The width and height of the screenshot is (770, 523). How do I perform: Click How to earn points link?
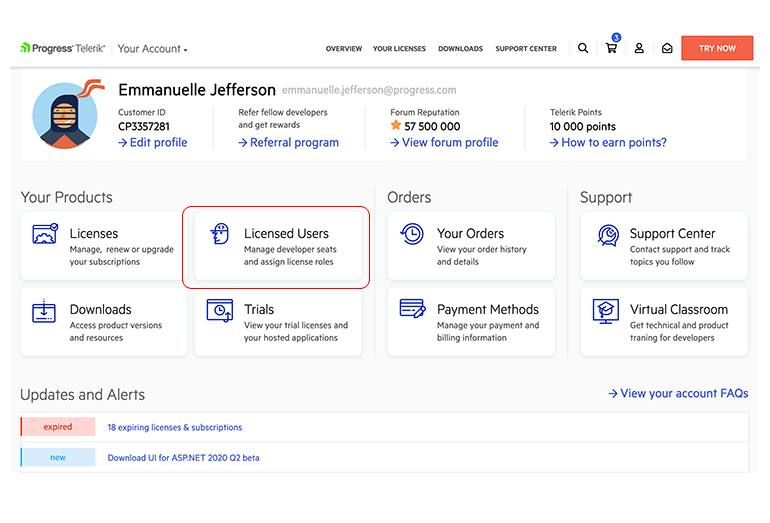[608, 142]
